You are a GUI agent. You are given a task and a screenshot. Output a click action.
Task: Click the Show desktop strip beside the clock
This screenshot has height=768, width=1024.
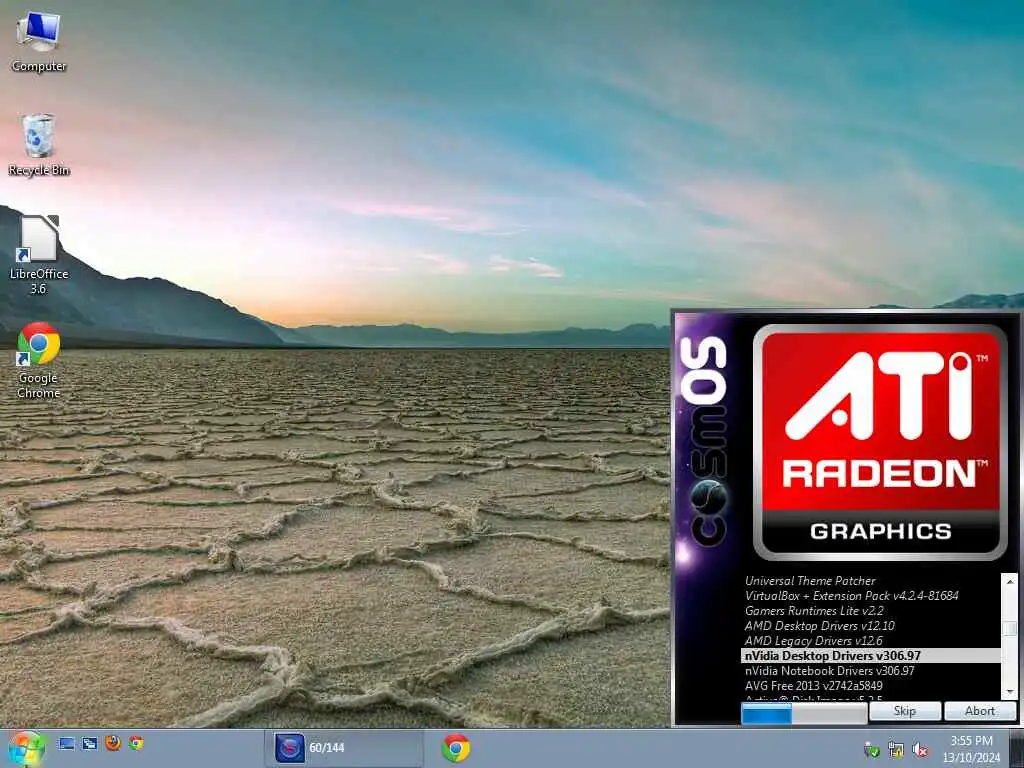click(1016, 748)
